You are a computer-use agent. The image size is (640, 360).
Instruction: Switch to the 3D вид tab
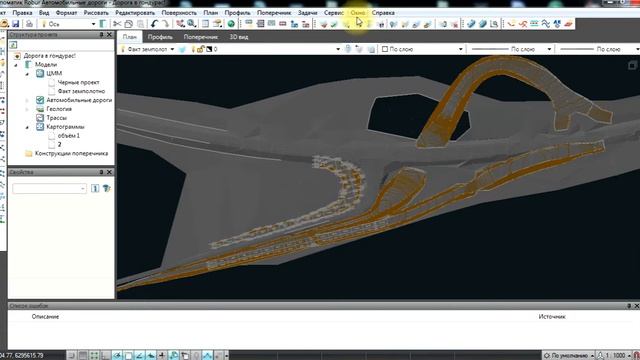(x=239, y=37)
